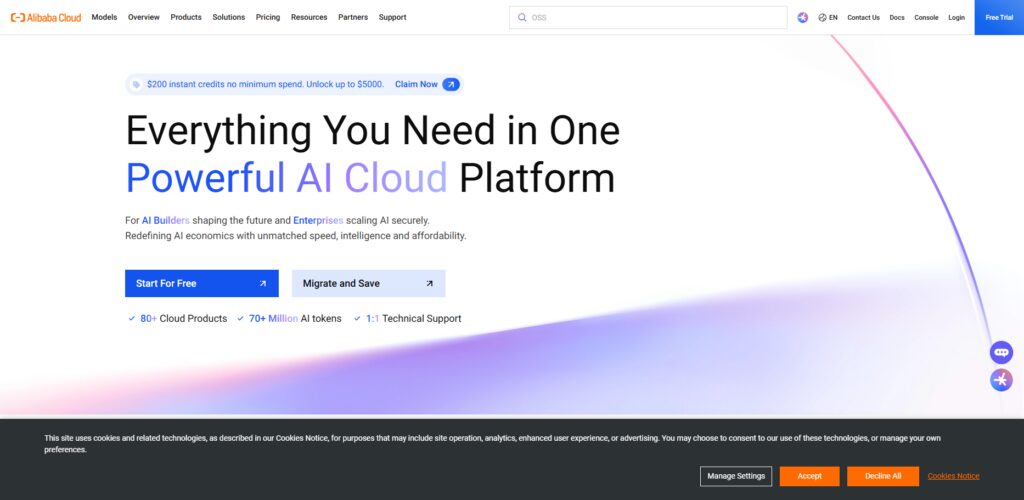Click the Migrate and Save button
Viewport: 1024px width, 500px height.
click(x=368, y=283)
